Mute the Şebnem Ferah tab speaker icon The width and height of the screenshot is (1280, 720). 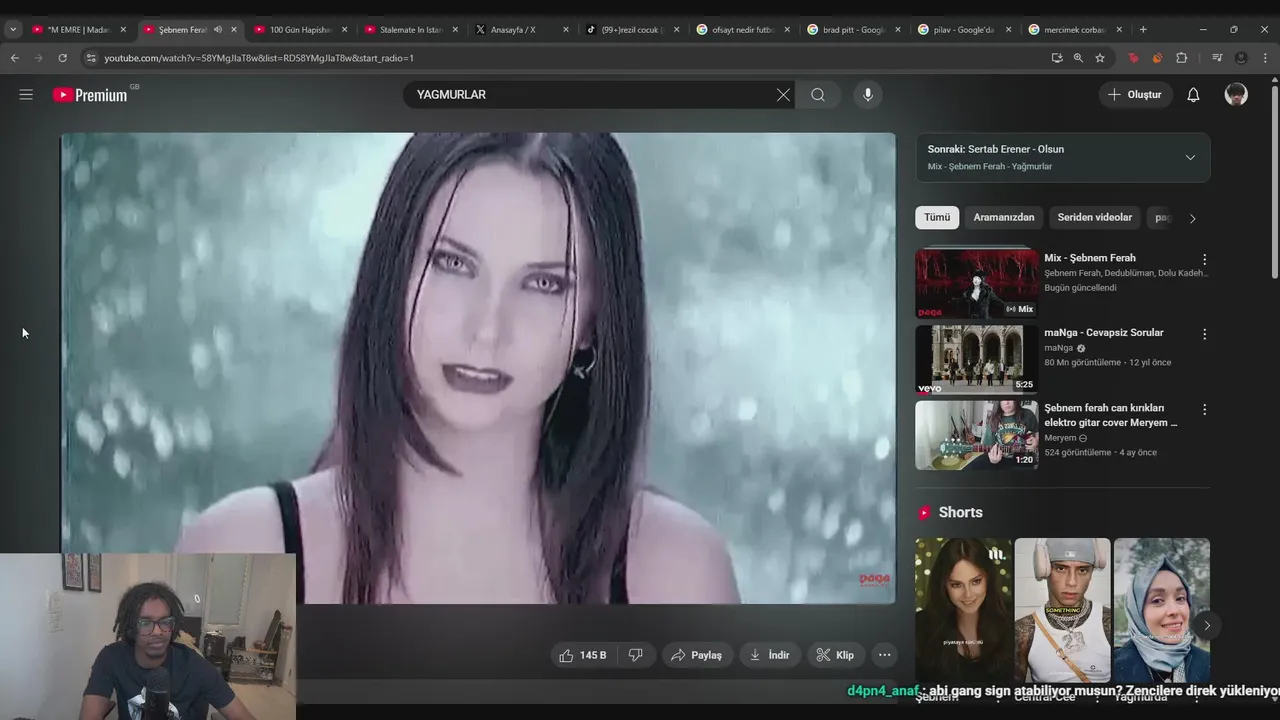pyautogui.click(x=218, y=30)
